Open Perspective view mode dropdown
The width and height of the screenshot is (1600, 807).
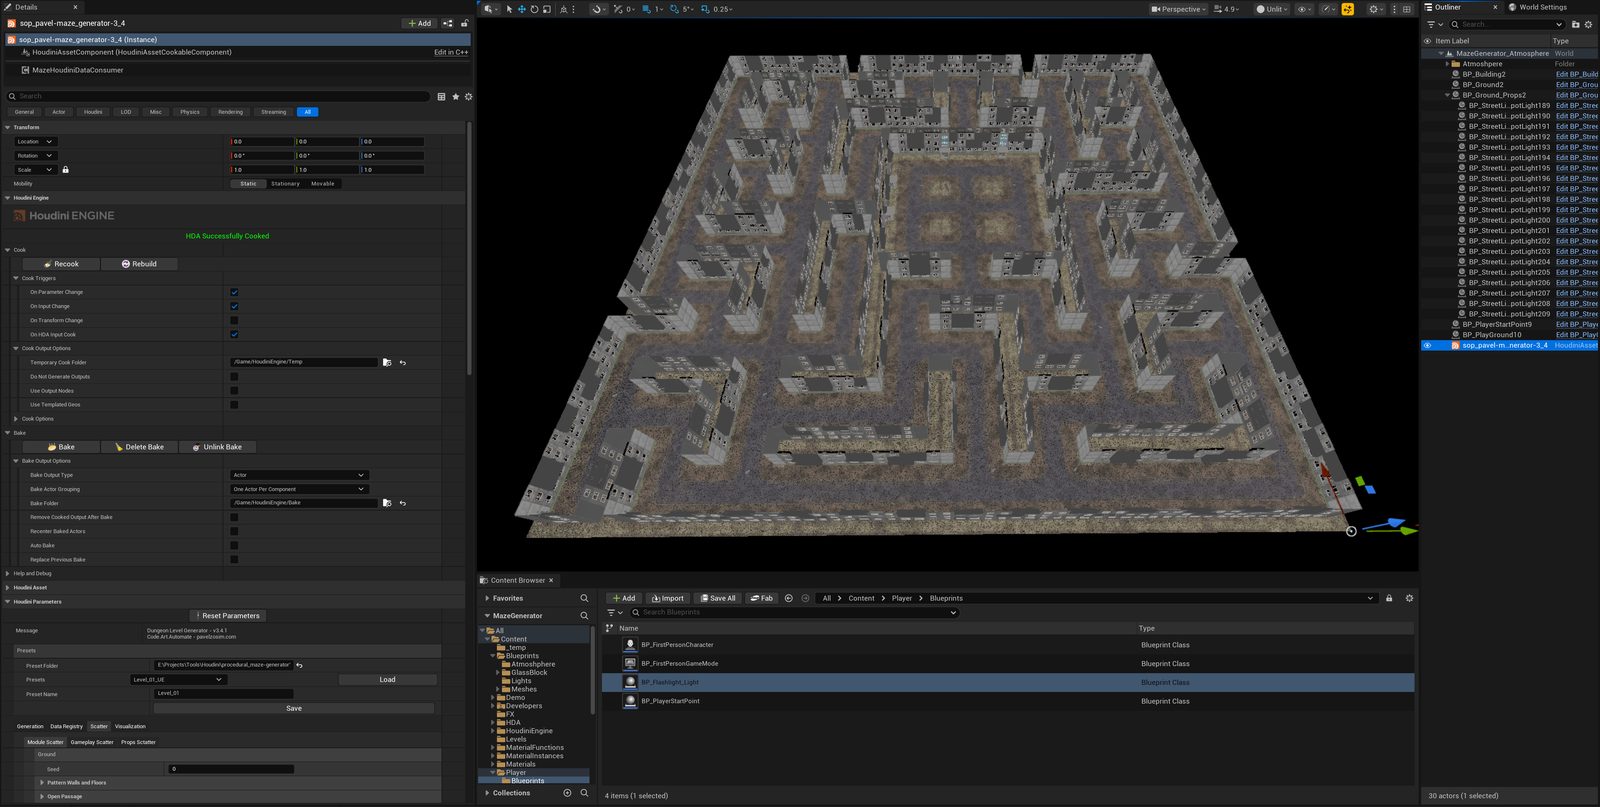point(1178,9)
